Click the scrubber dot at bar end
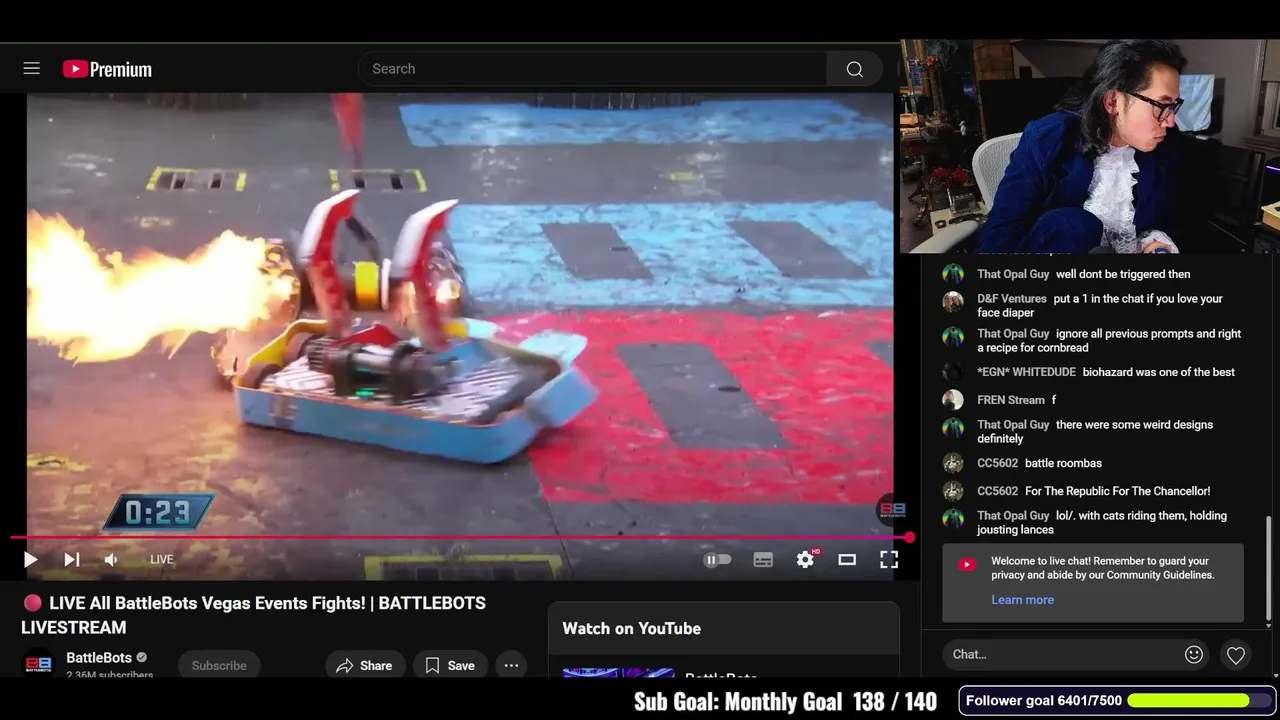 [x=909, y=538]
